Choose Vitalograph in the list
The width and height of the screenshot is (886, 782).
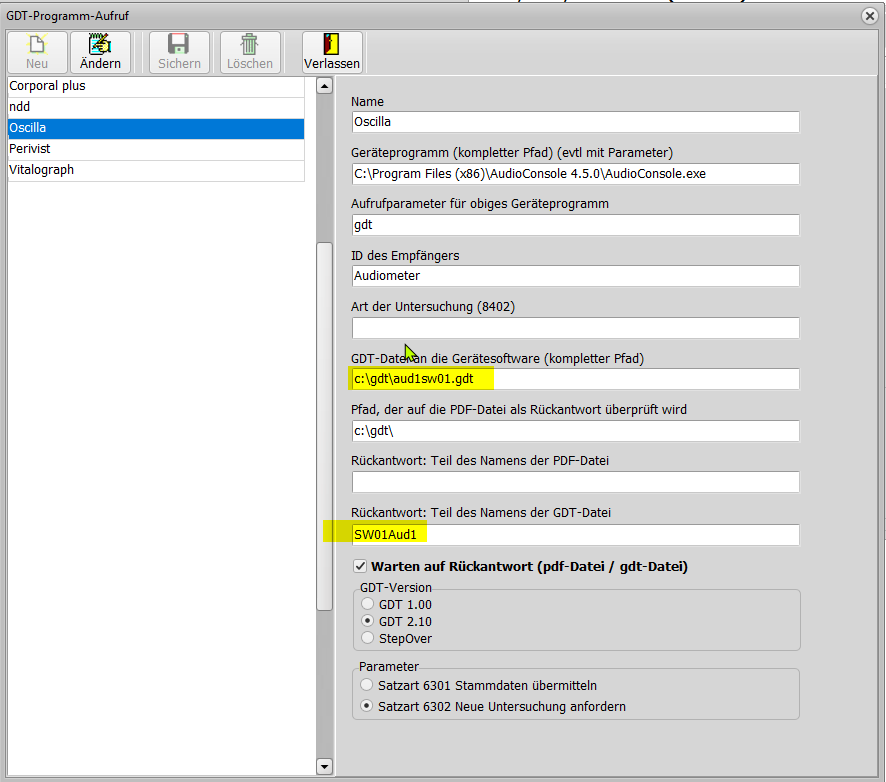155,170
